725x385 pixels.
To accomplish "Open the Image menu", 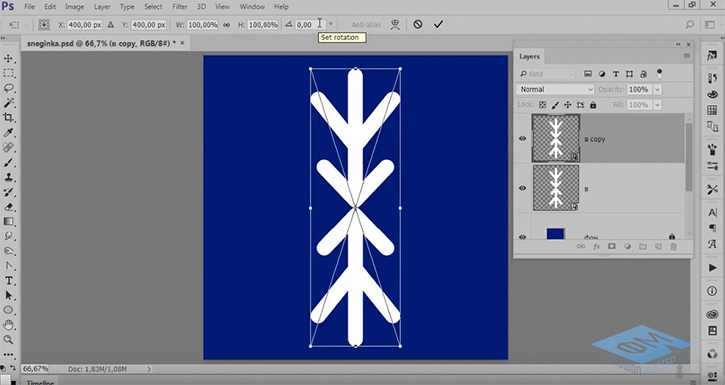I will (x=74, y=7).
